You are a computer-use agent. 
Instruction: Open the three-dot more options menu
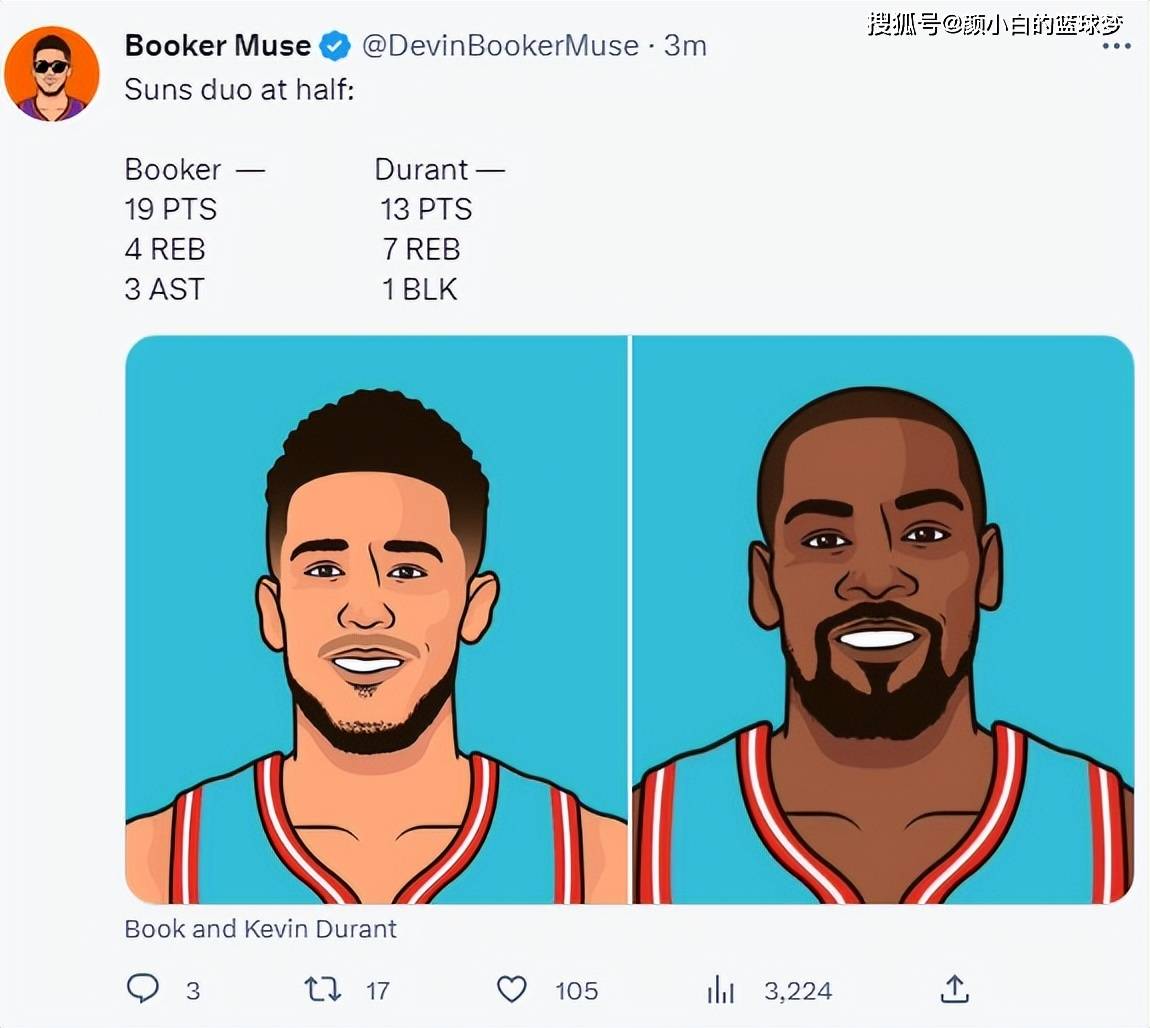(x=1116, y=46)
